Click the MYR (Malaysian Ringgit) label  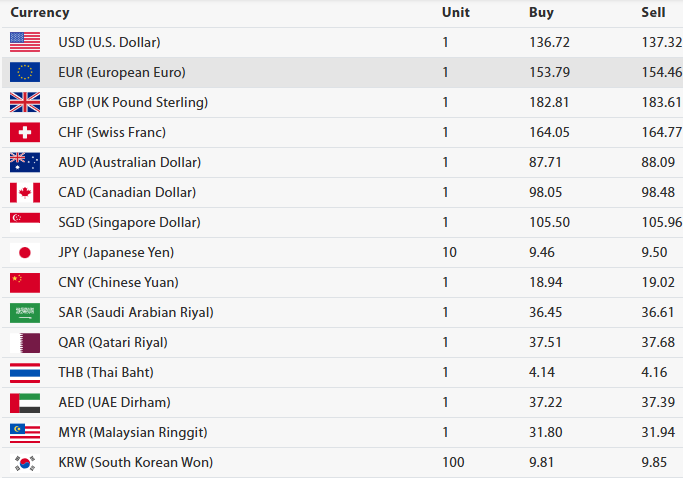pos(133,433)
